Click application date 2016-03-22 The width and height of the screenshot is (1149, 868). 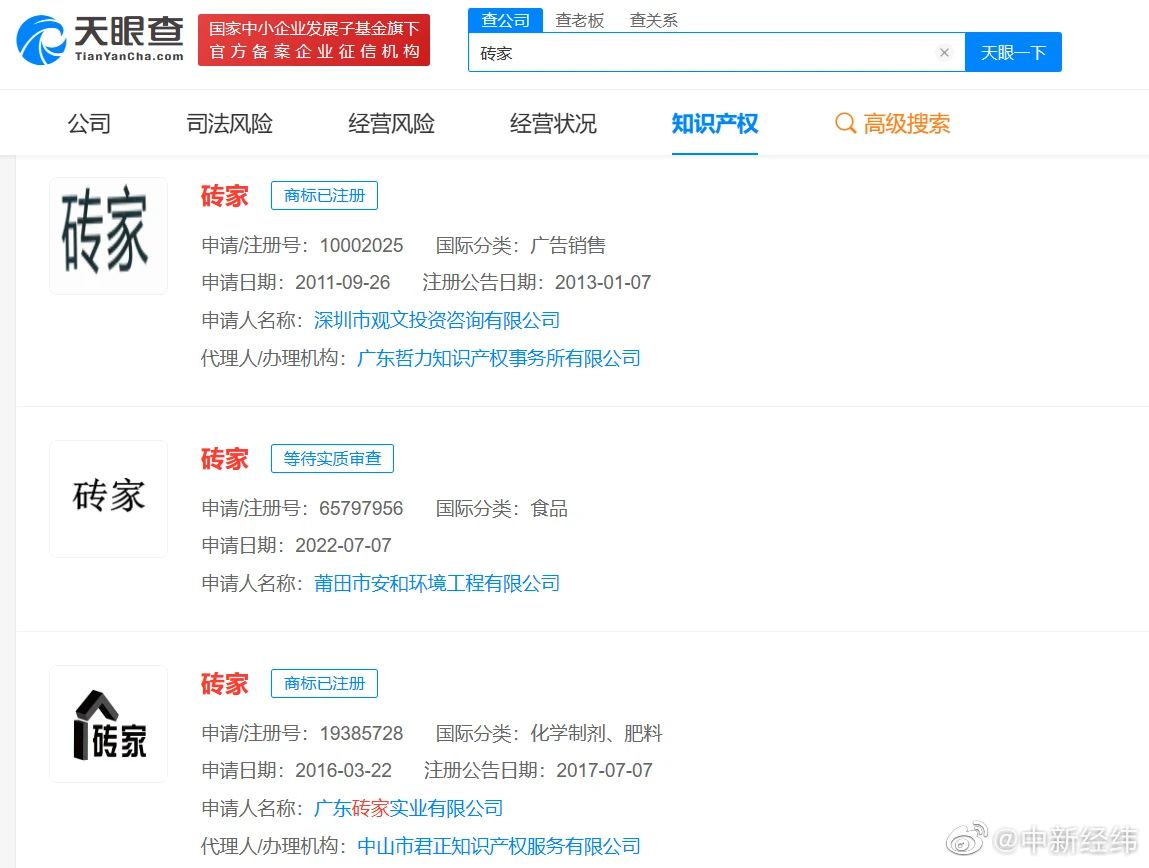[343, 771]
